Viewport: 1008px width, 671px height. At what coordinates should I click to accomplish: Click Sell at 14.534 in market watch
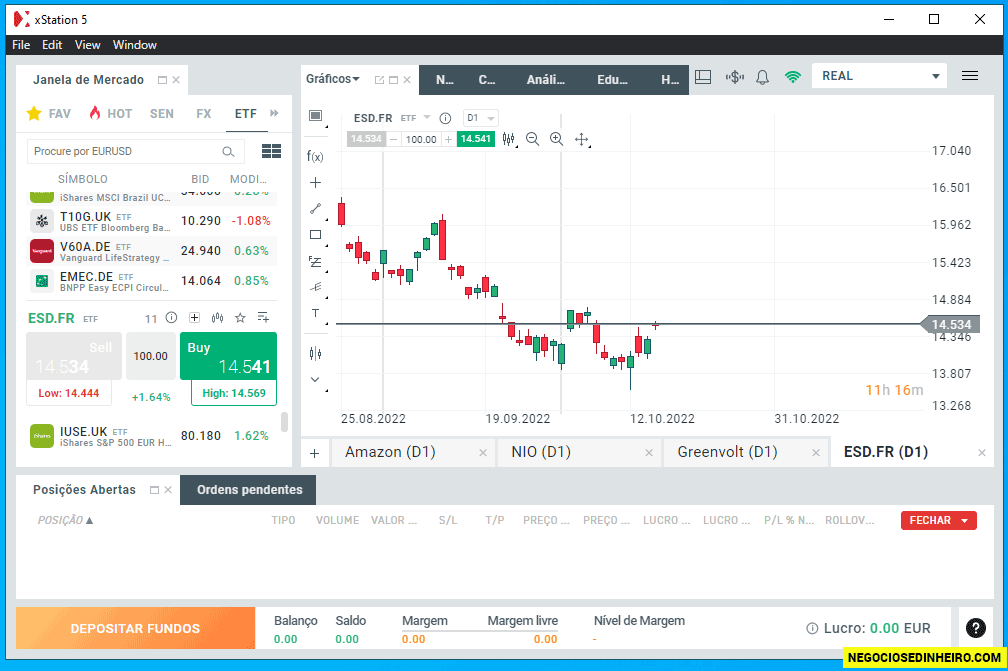pos(74,356)
